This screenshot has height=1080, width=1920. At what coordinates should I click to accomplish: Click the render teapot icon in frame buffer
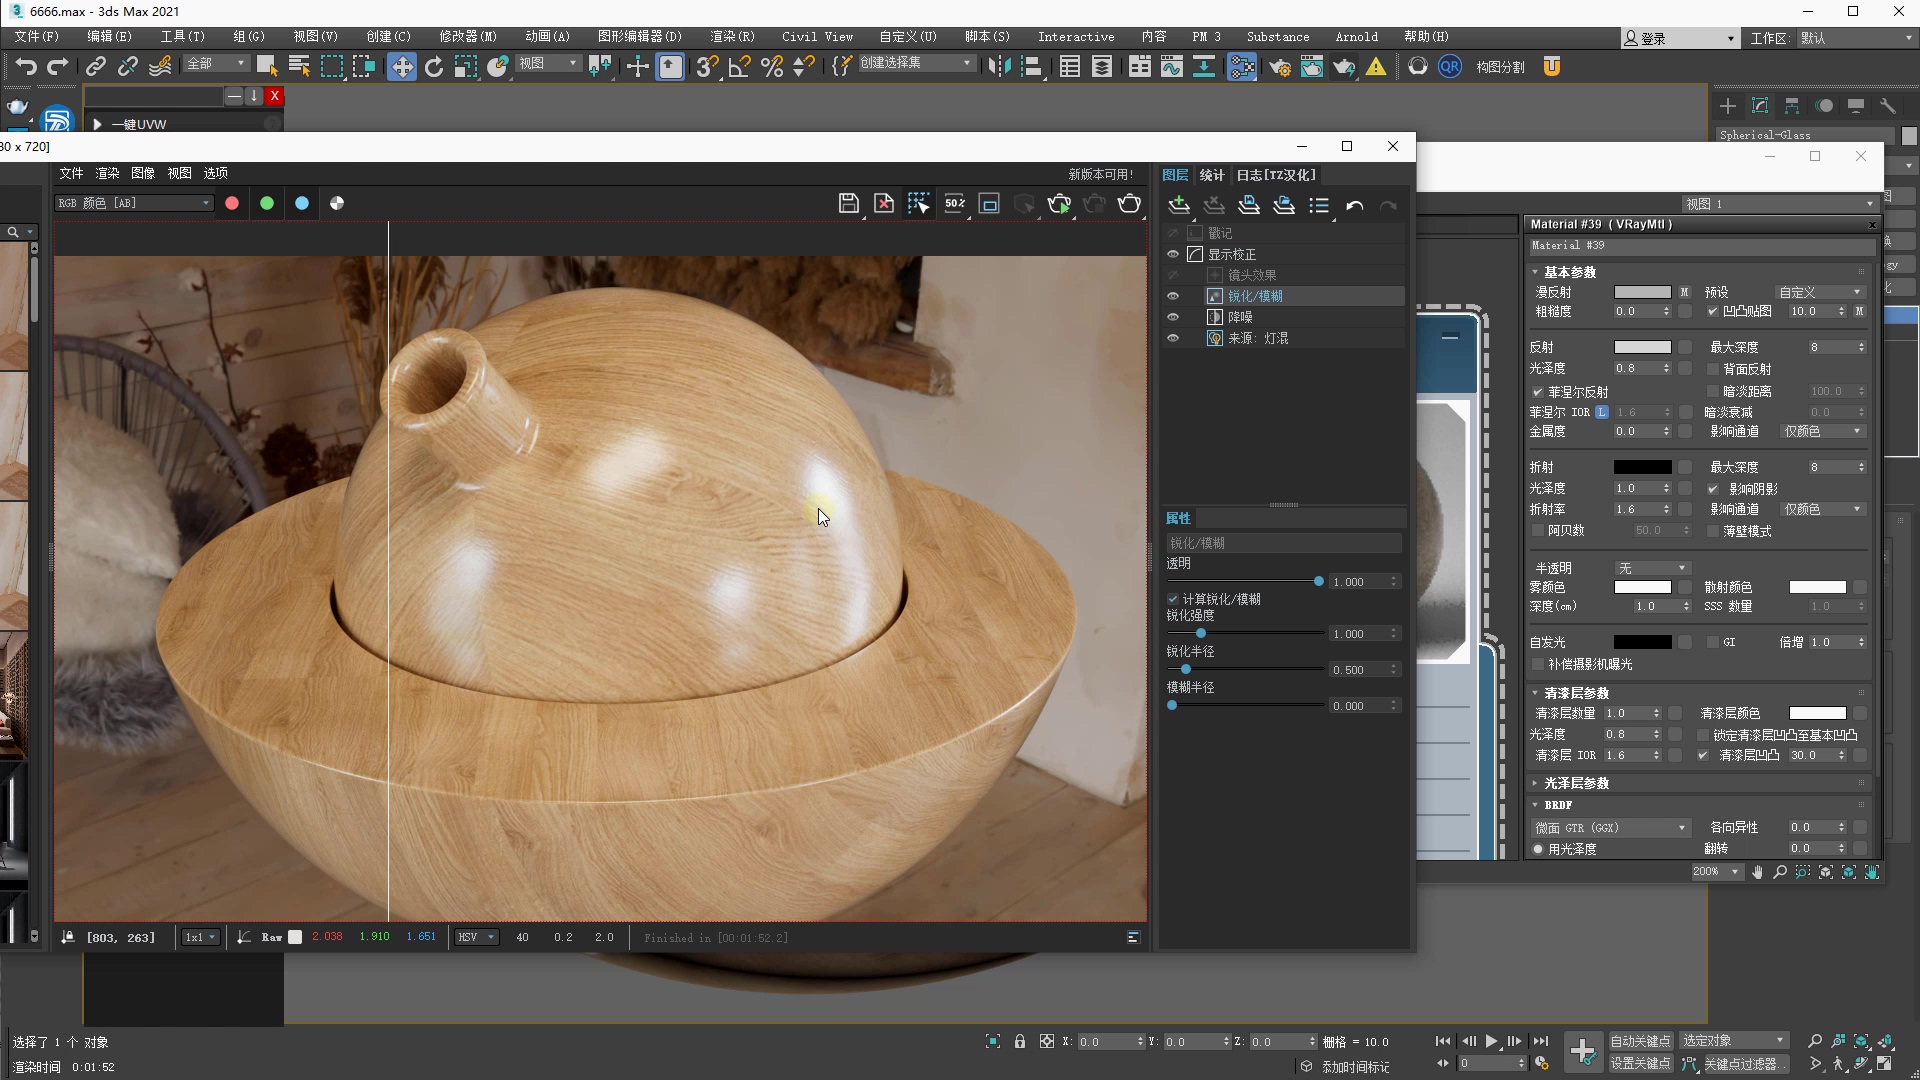[x=1129, y=204]
